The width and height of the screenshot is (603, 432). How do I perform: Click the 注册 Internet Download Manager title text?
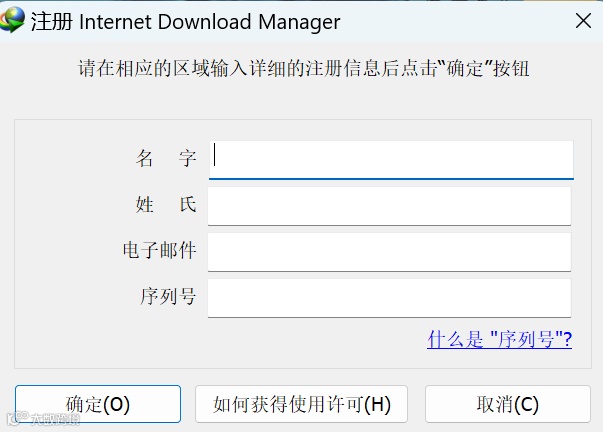pyautogui.click(x=185, y=21)
